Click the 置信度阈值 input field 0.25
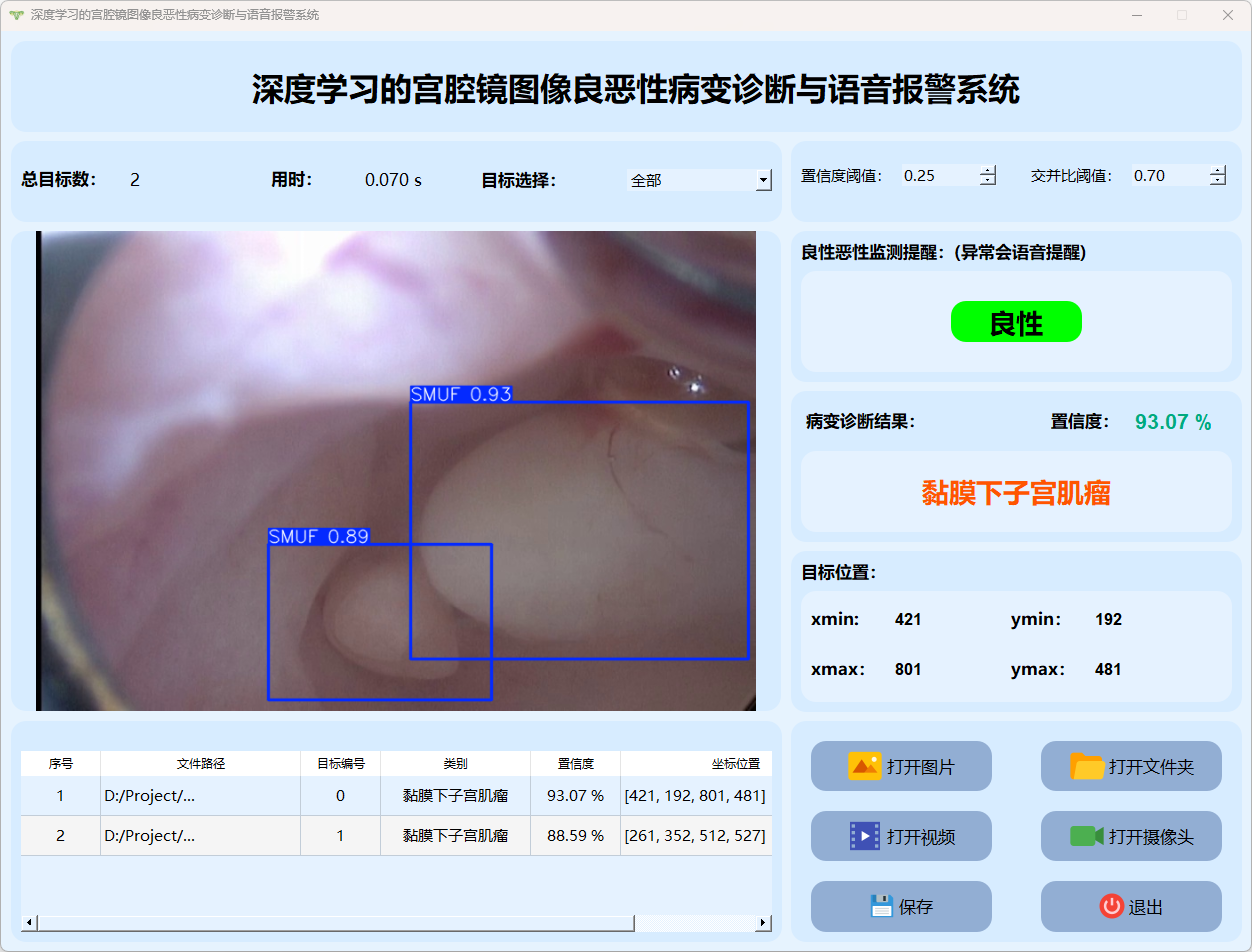 tap(940, 175)
